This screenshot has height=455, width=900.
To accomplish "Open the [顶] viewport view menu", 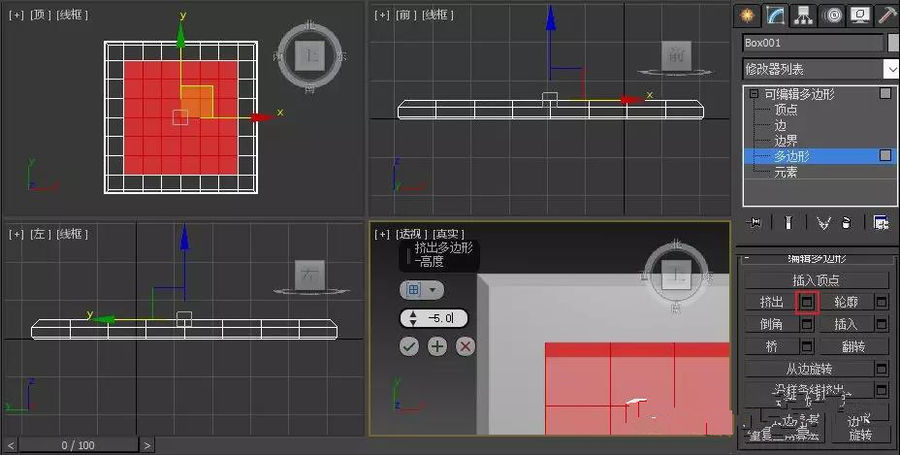I will [x=40, y=15].
